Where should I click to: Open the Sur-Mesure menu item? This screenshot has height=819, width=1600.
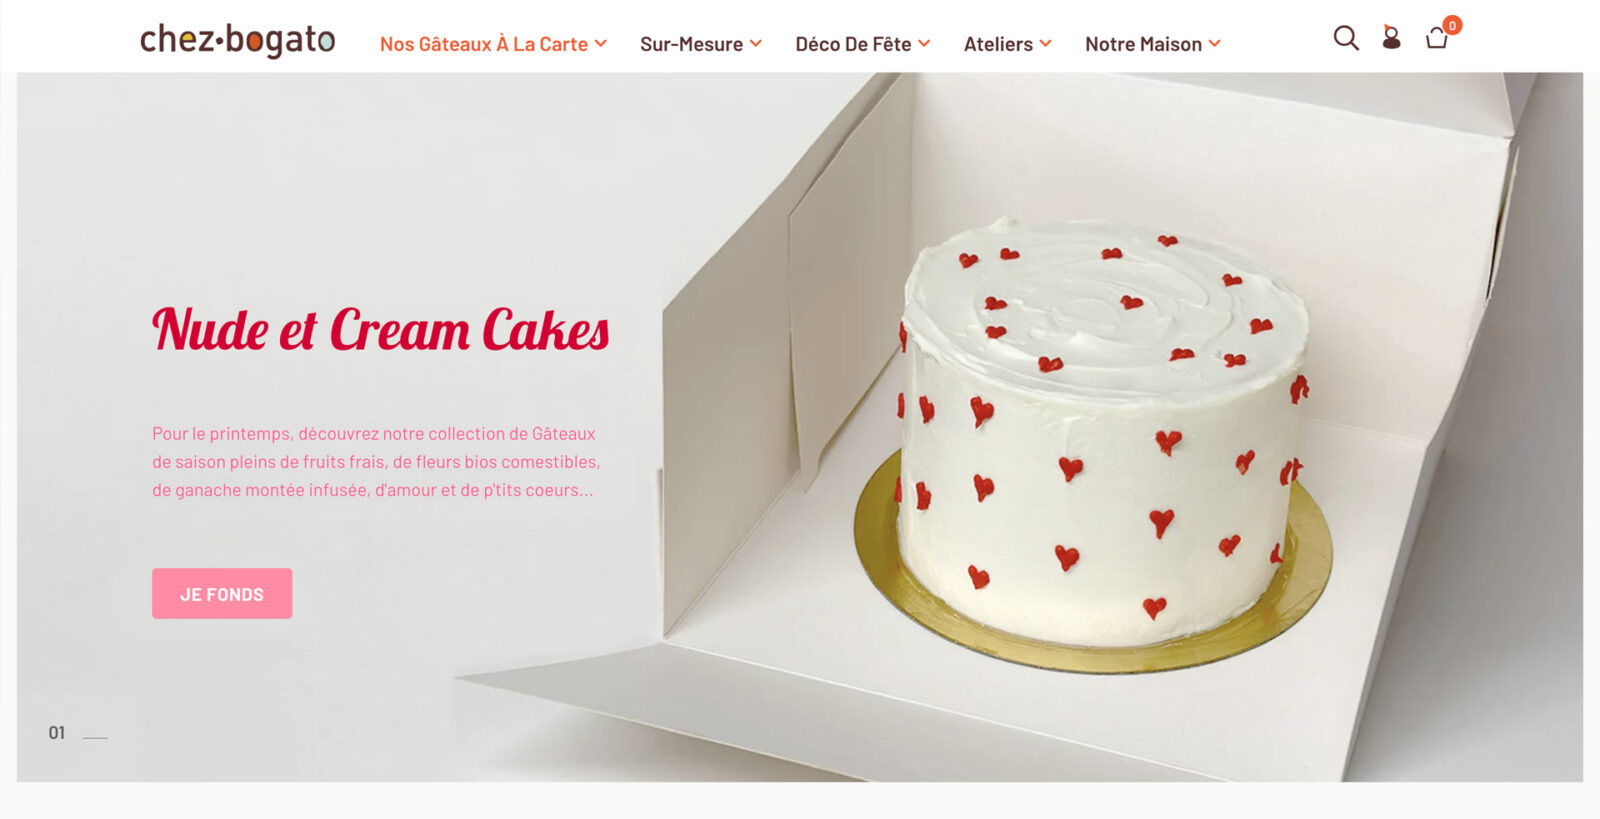pos(691,44)
